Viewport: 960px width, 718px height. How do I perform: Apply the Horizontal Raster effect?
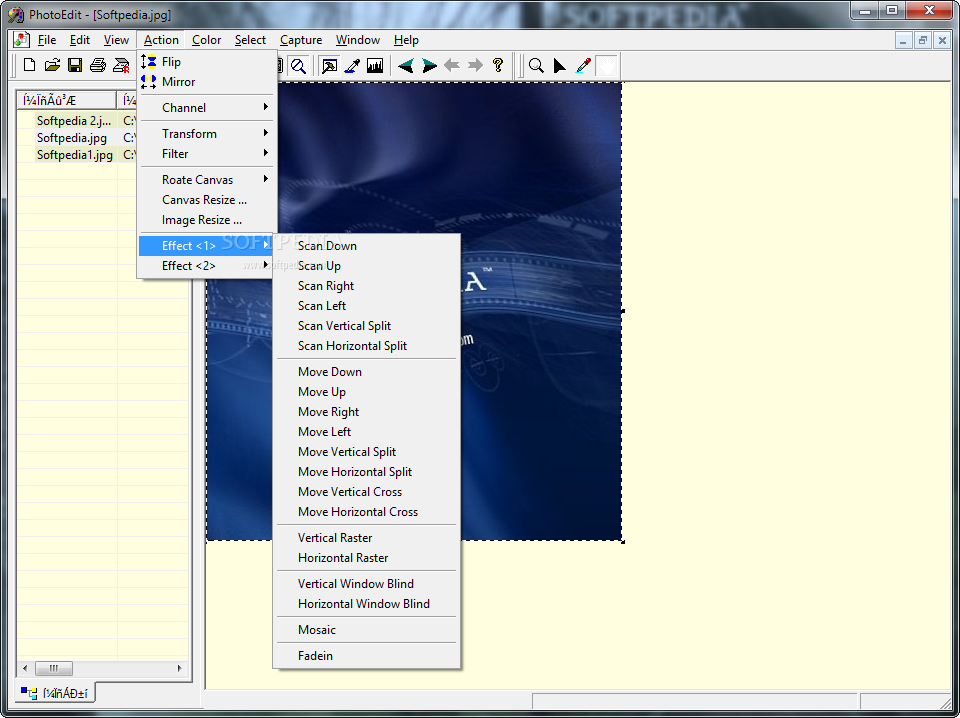tap(367, 558)
